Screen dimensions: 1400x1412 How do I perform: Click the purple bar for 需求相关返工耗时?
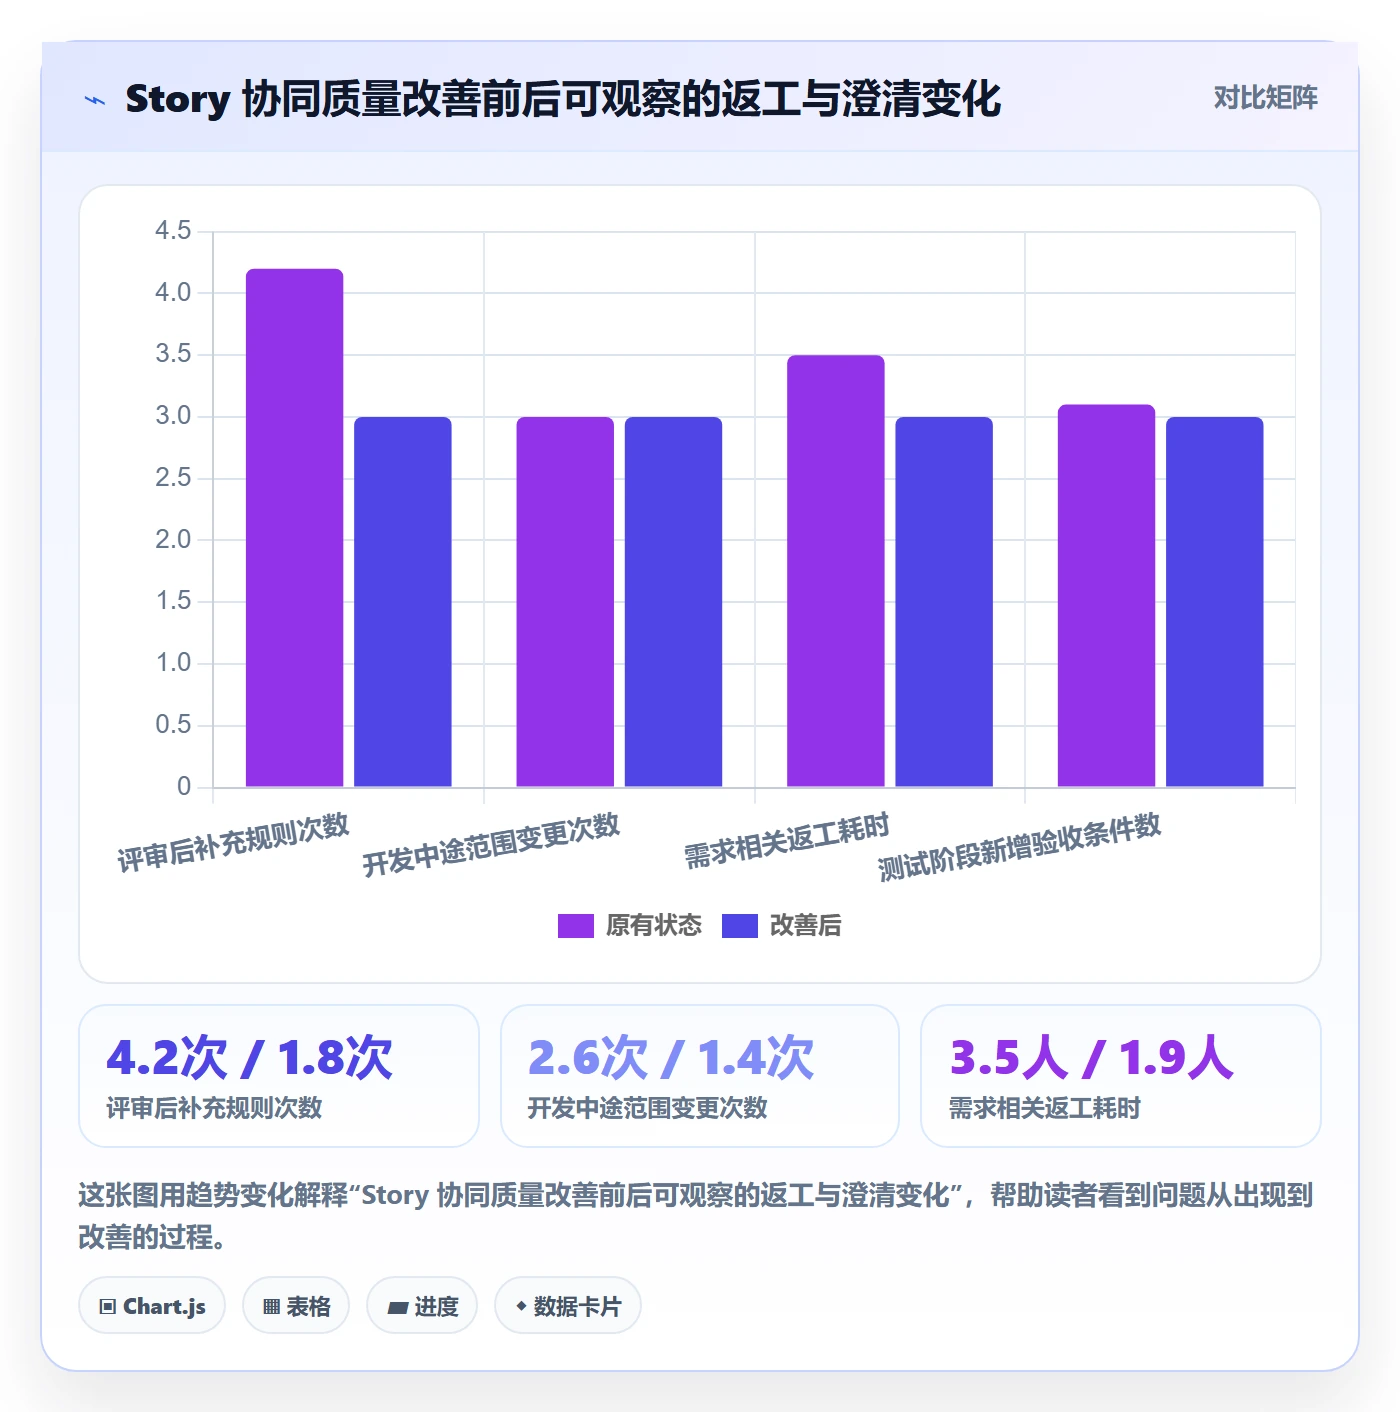[x=836, y=571]
